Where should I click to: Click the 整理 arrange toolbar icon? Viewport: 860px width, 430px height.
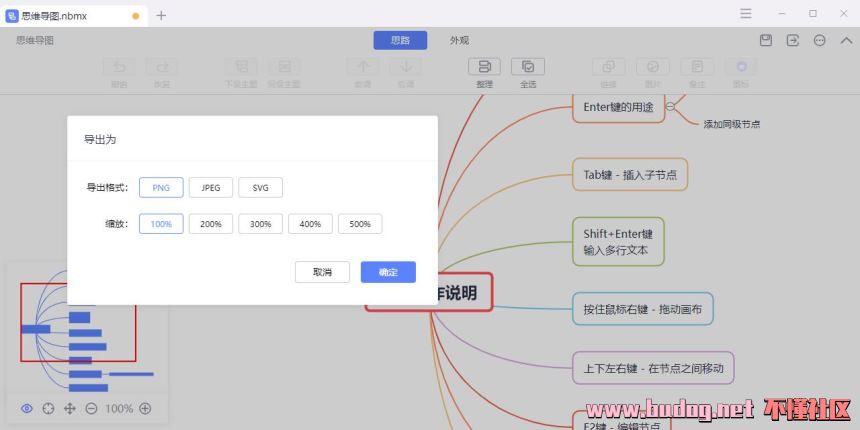(x=484, y=67)
